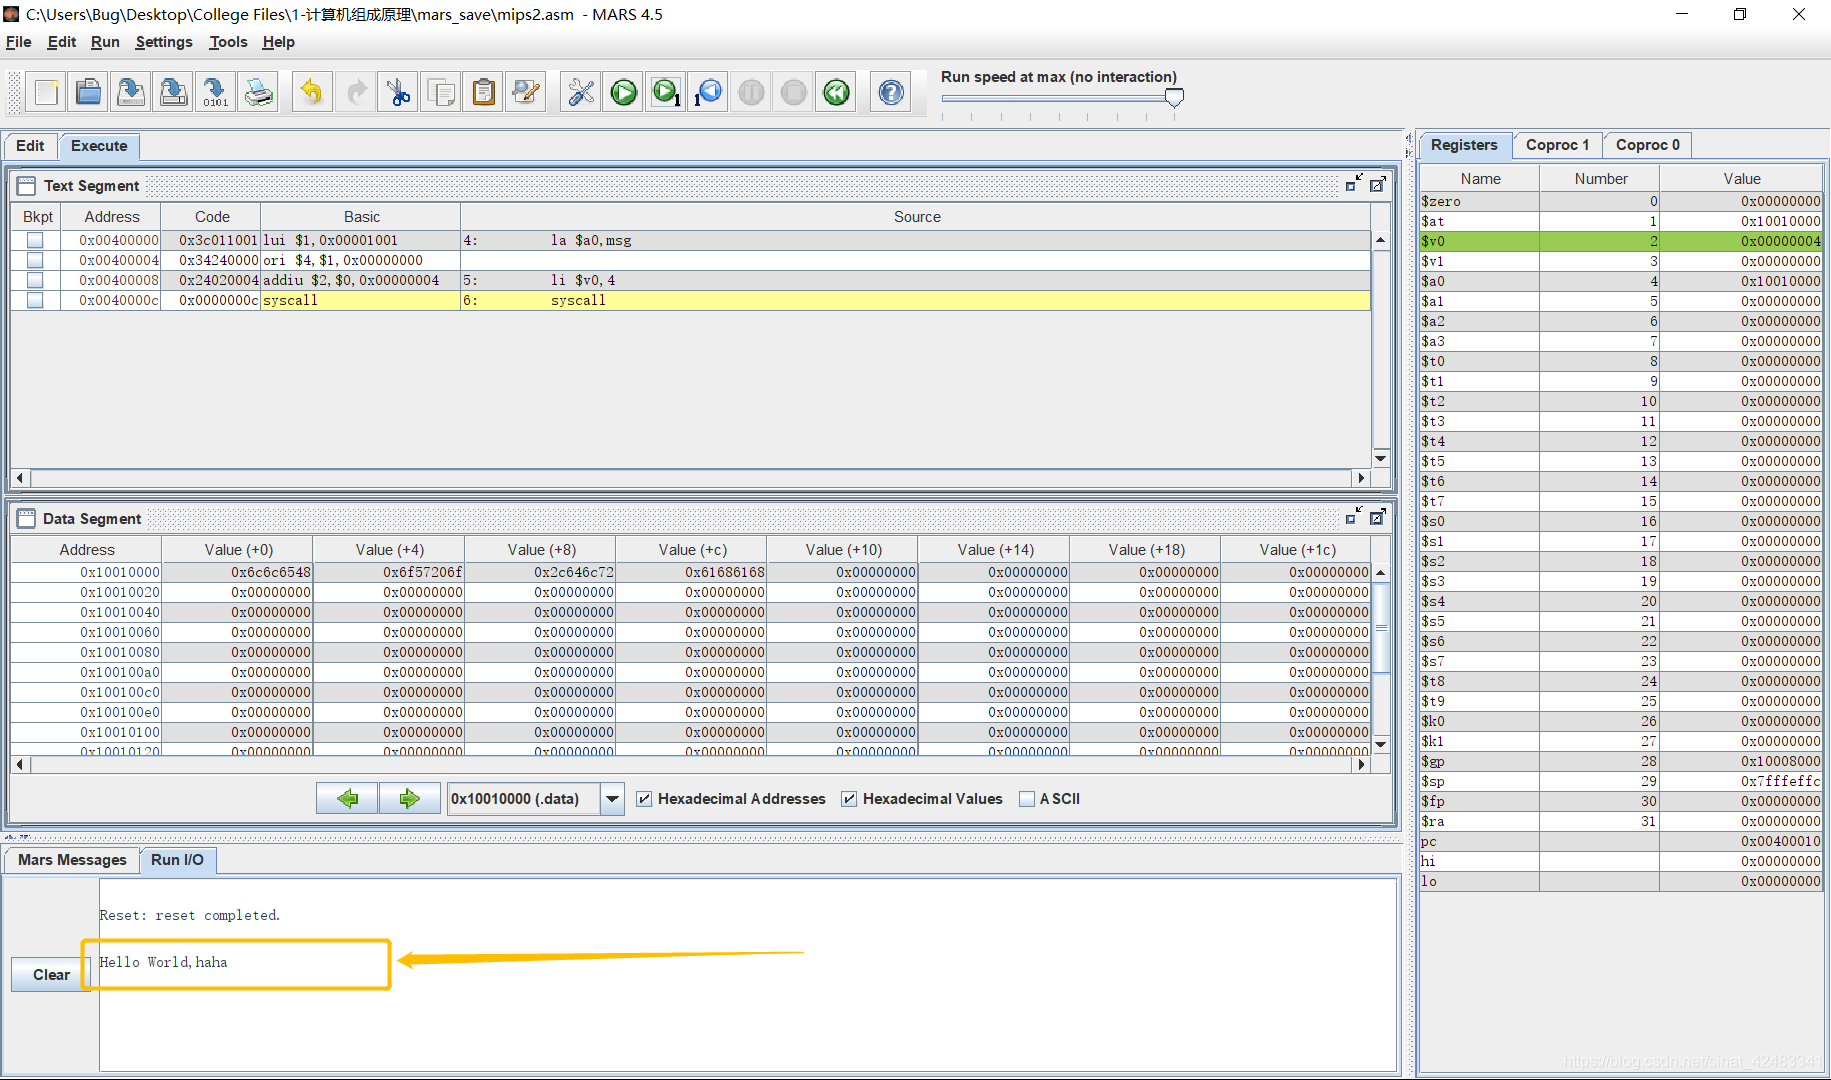
Task: Dump machine code or data icon
Action: click(x=216, y=93)
